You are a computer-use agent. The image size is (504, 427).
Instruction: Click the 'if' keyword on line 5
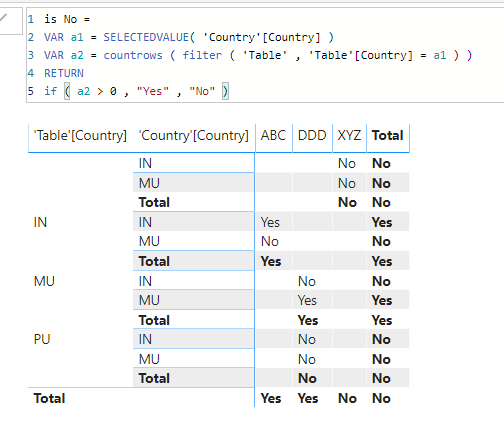click(x=50, y=91)
